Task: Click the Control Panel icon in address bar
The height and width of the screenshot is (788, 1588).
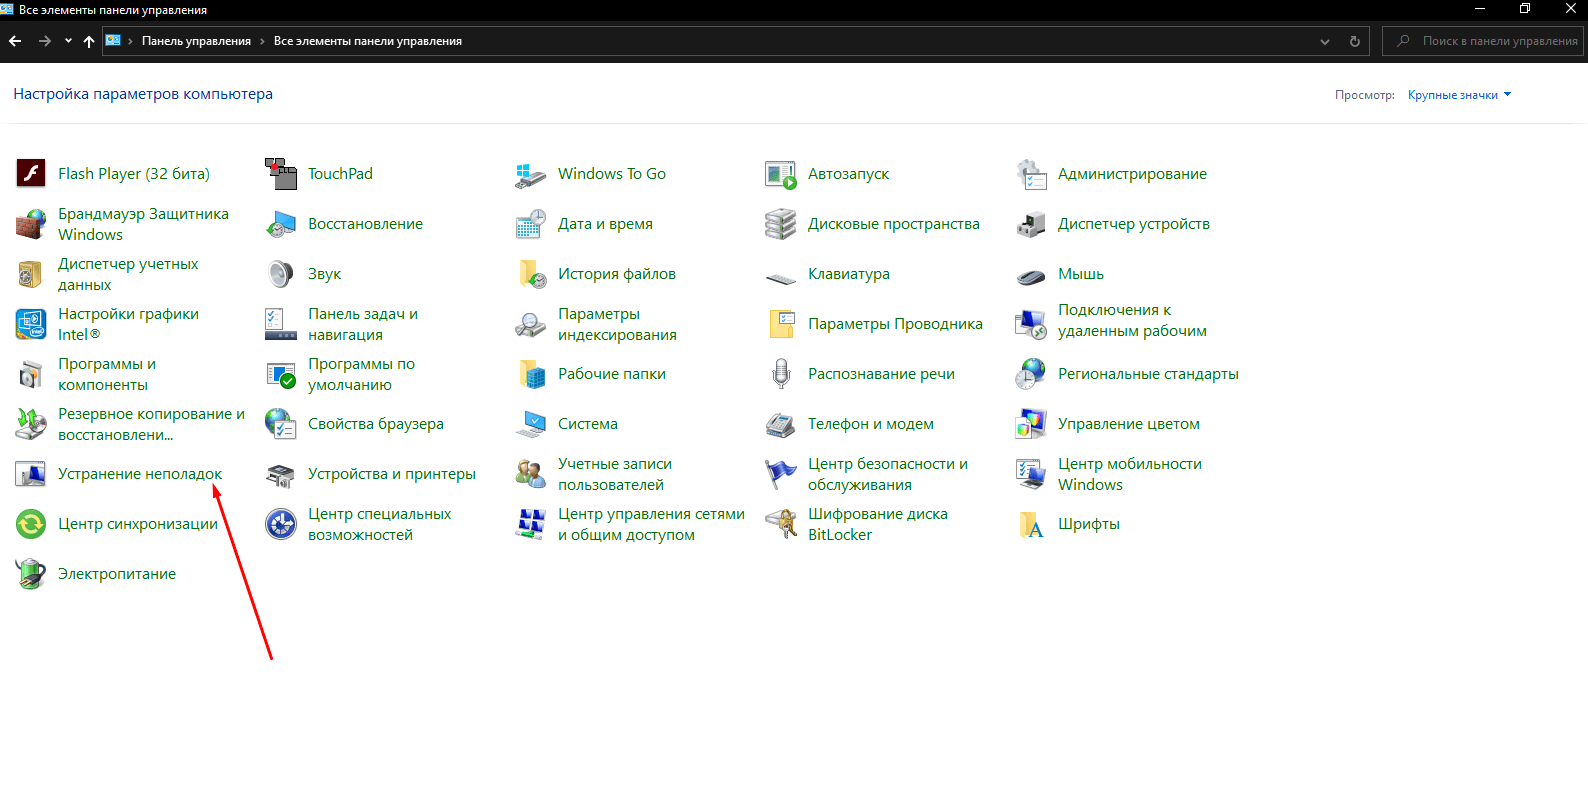Action: (113, 41)
